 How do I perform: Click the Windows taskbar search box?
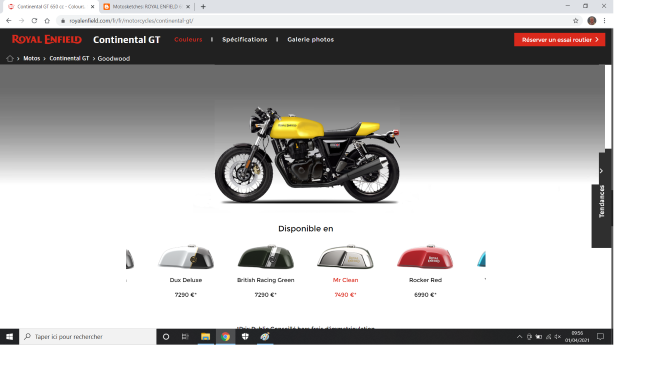88,337
